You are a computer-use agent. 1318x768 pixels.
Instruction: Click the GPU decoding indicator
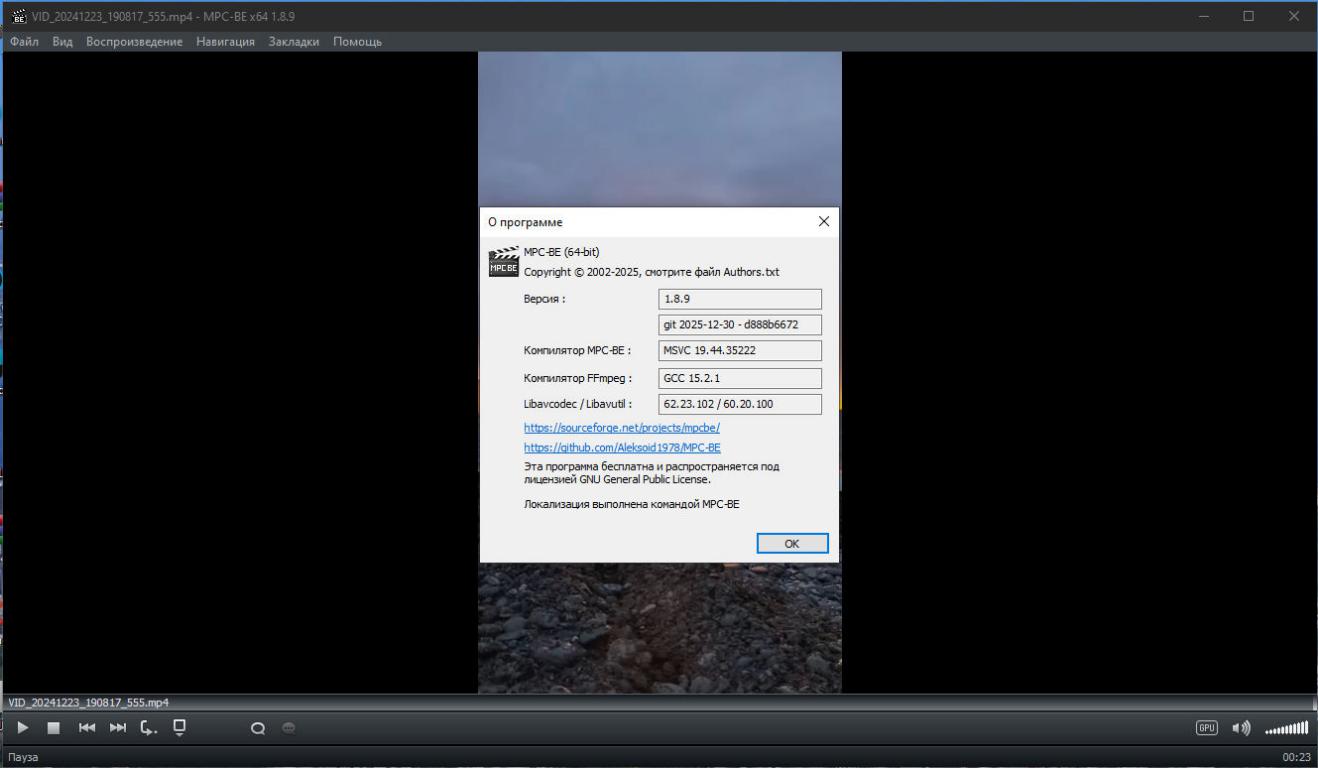pyautogui.click(x=1206, y=728)
